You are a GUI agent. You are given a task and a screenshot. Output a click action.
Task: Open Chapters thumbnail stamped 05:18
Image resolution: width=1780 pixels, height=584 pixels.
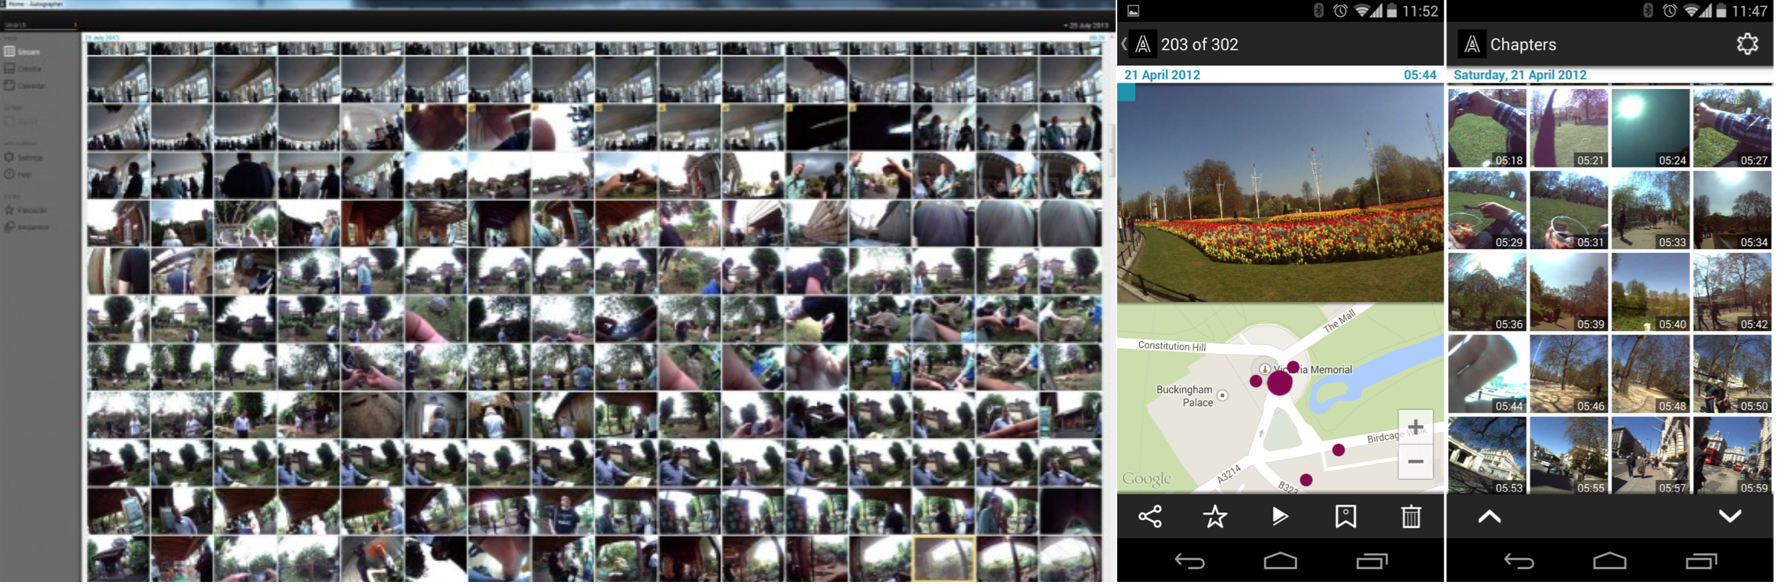tap(1487, 128)
